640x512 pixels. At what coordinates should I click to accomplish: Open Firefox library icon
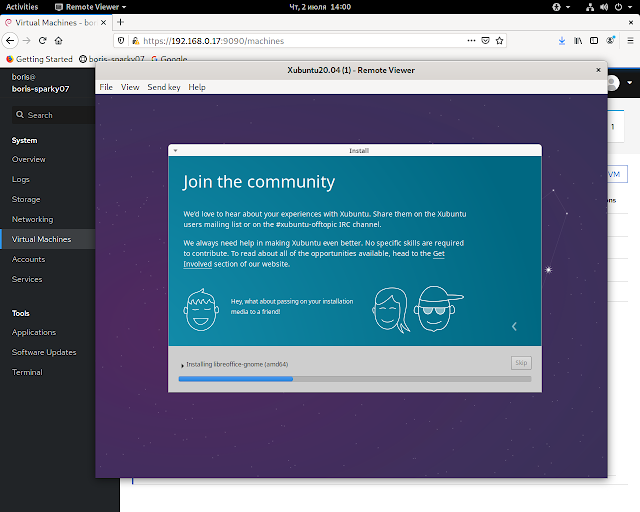pyautogui.click(x=578, y=40)
